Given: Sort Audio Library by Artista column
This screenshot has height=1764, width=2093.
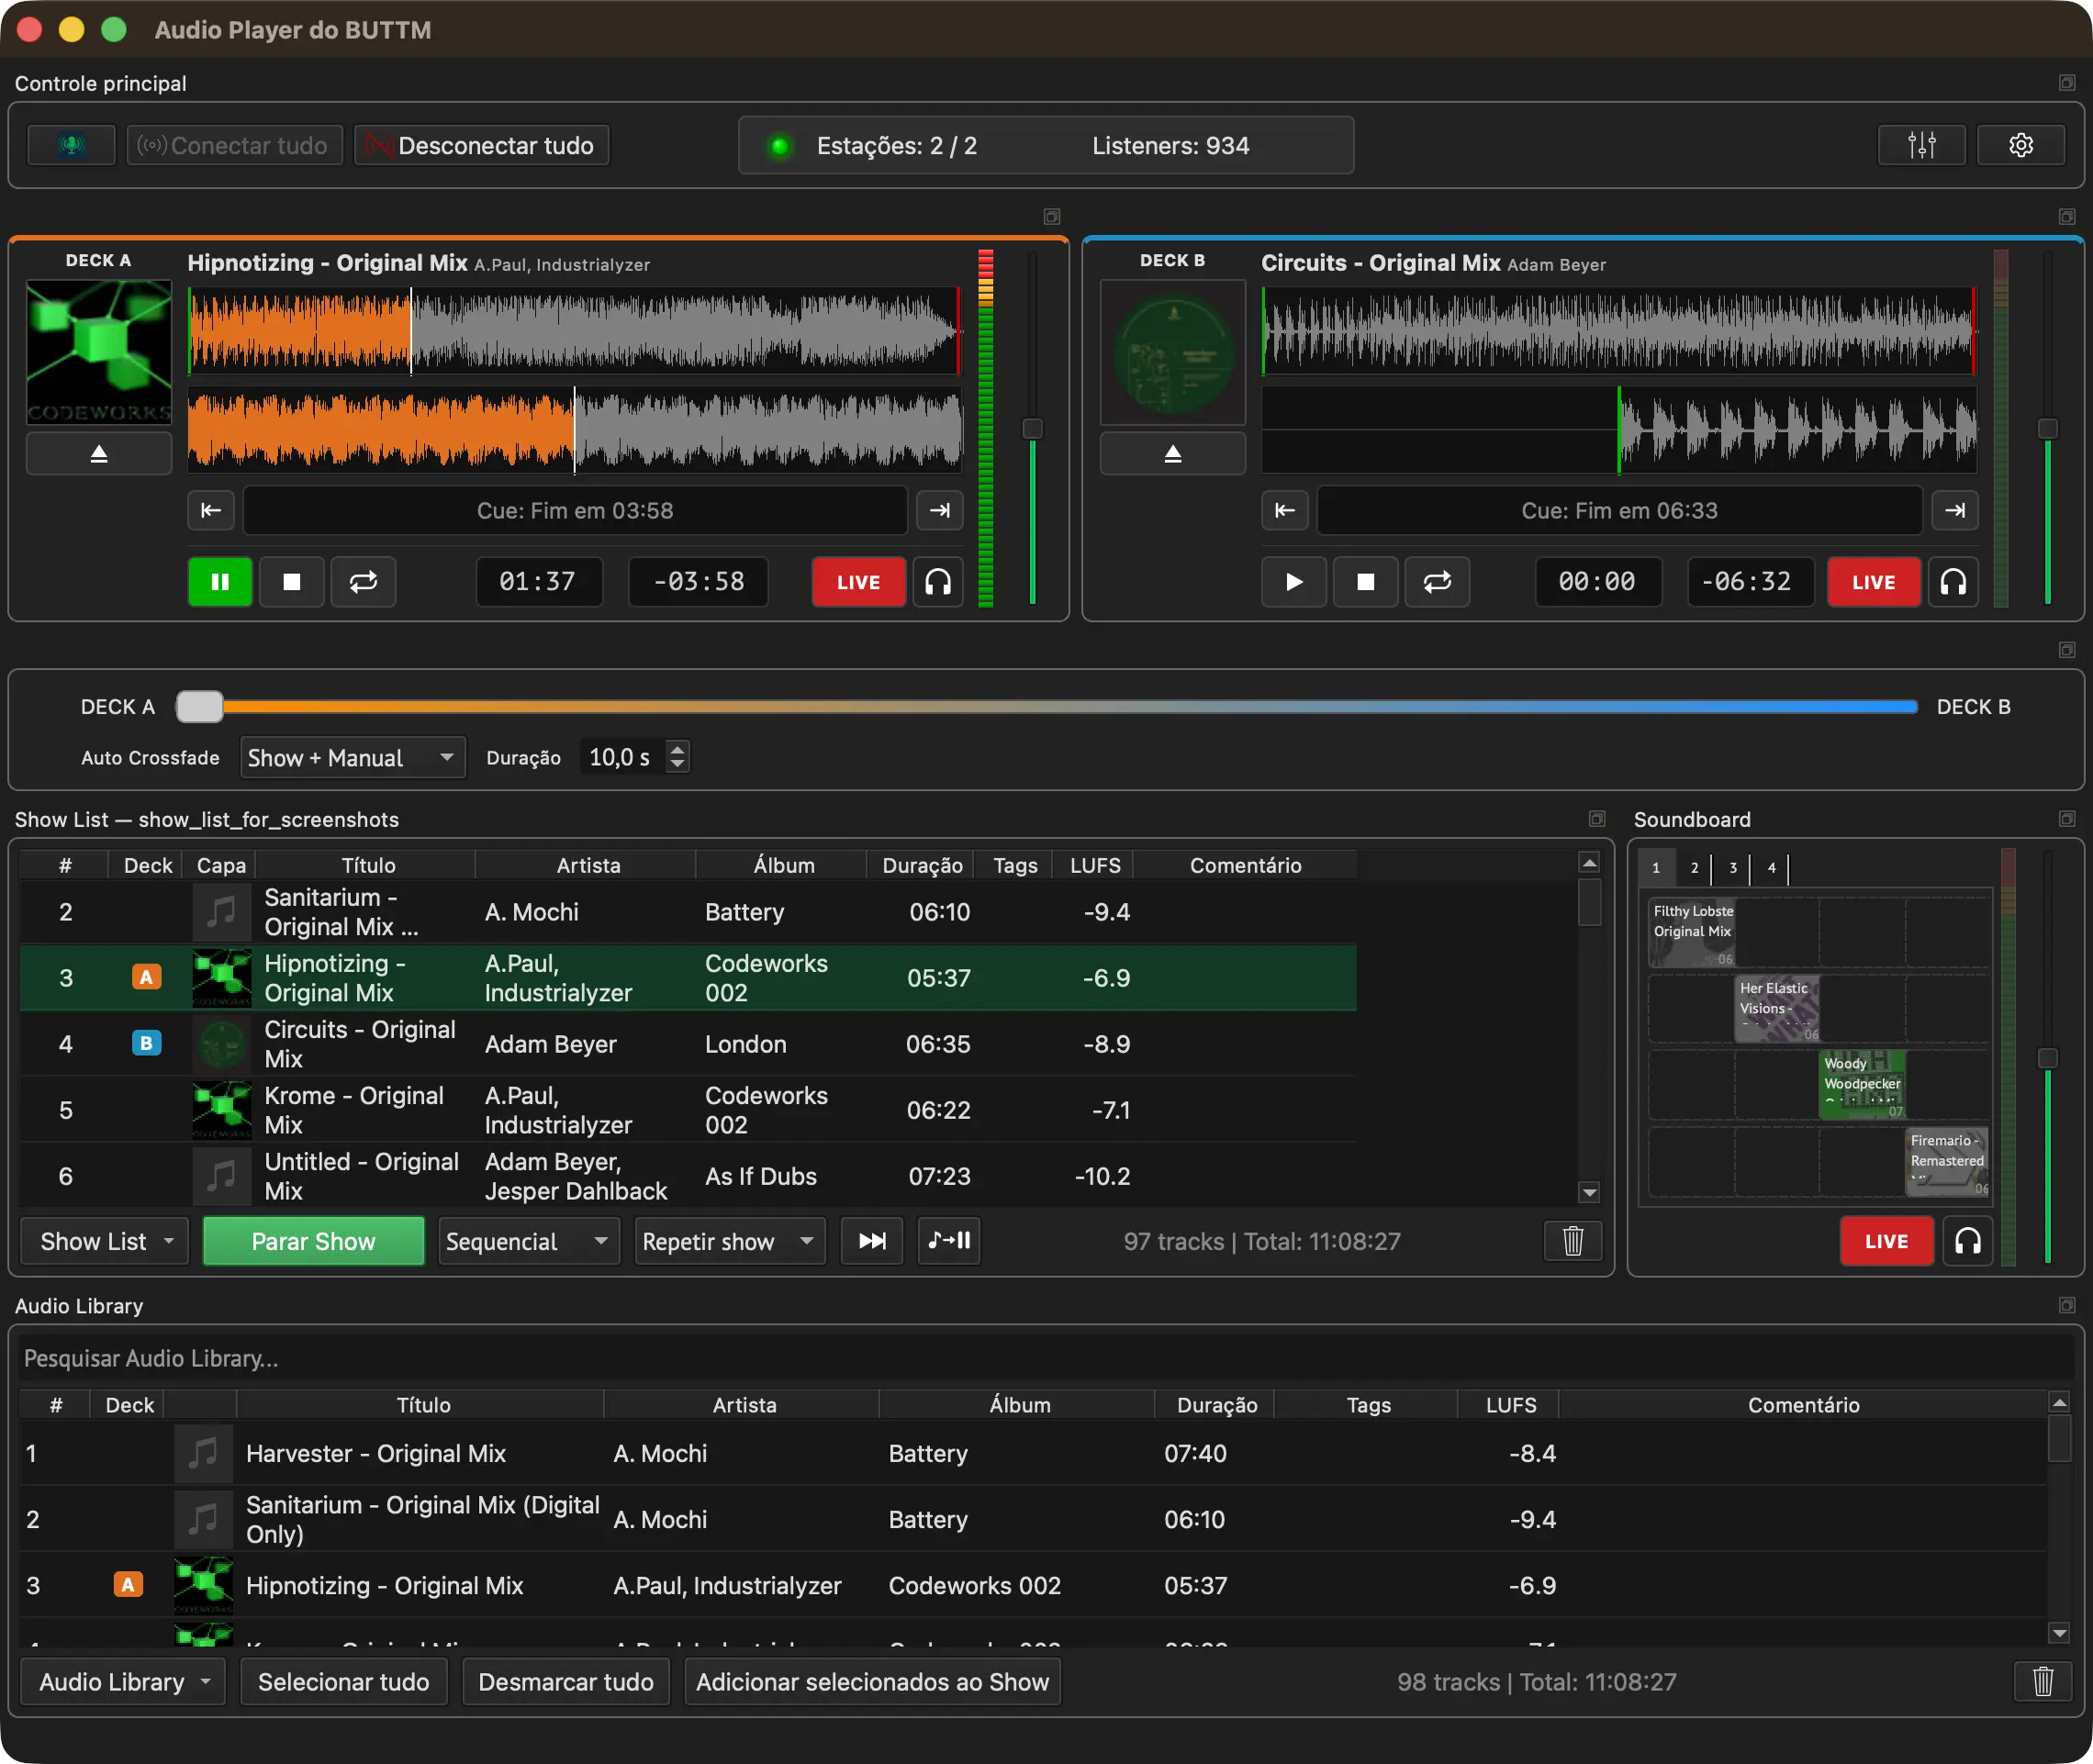Looking at the screenshot, I should [744, 1405].
